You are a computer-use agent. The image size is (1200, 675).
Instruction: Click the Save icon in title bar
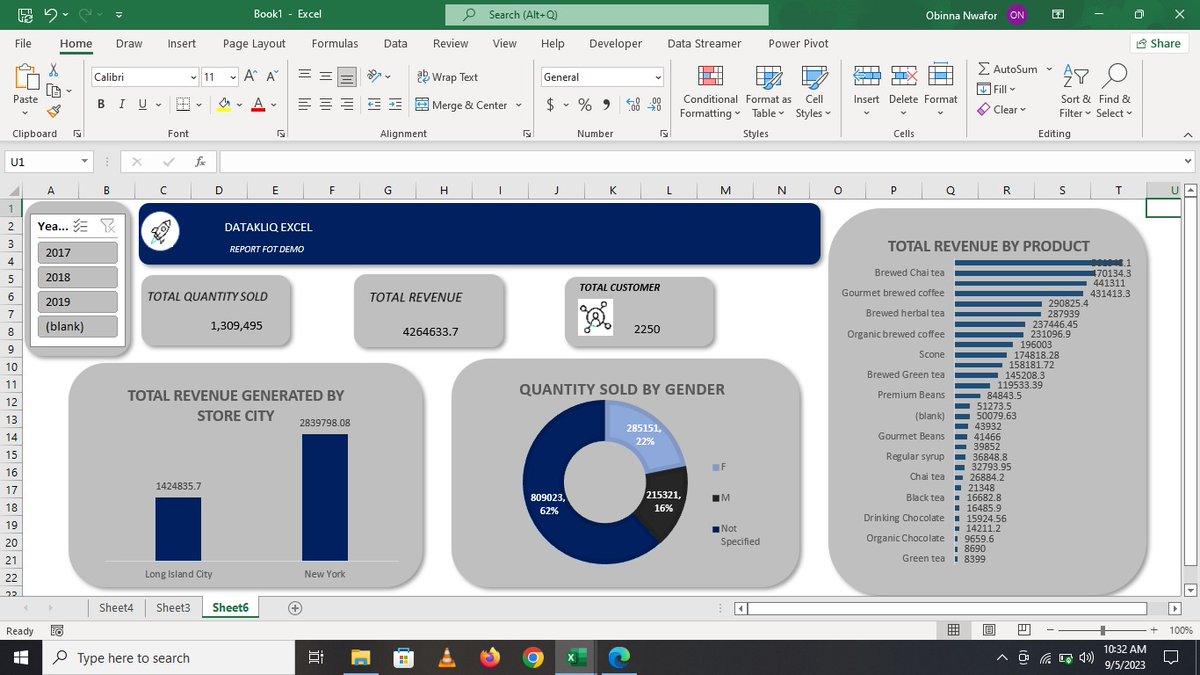click(25, 15)
